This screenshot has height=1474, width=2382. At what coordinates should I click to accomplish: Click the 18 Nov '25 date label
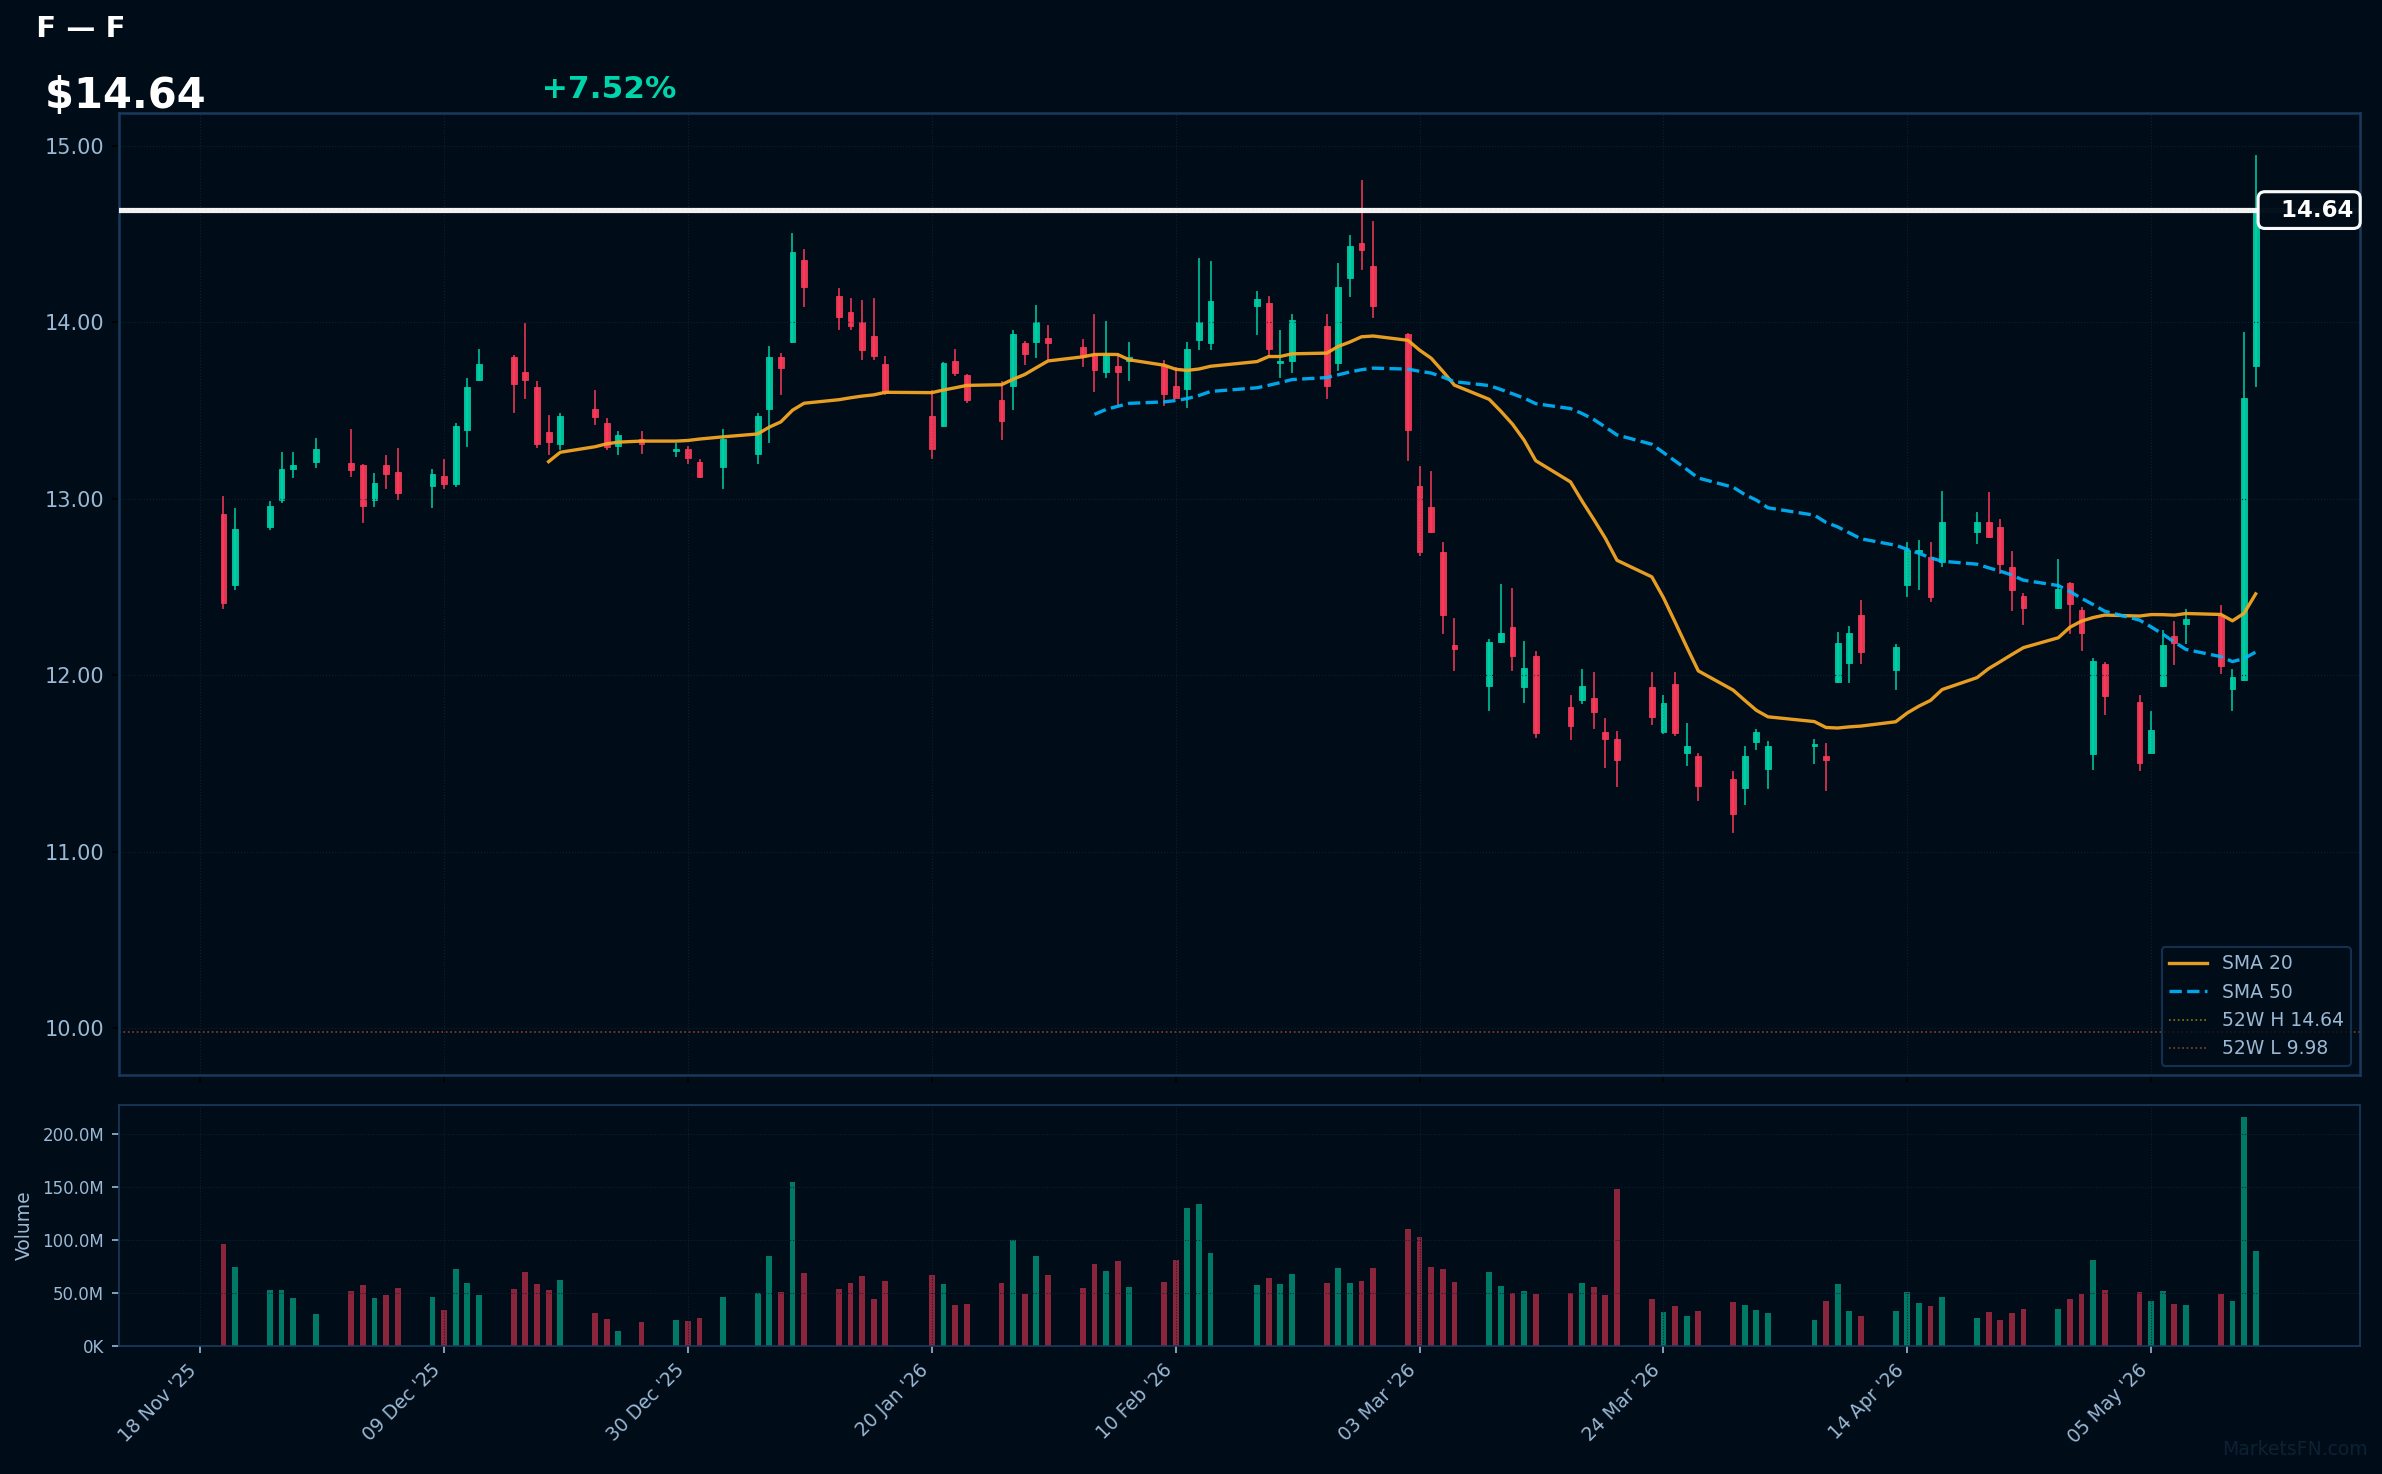click(x=157, y=1402)
